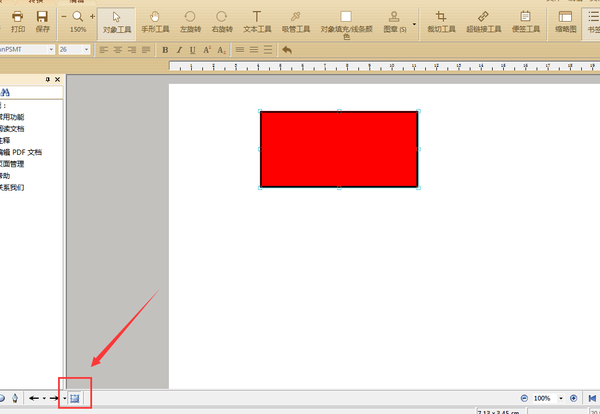Click the pen icon in bottom bar

[x=15, y=398]
